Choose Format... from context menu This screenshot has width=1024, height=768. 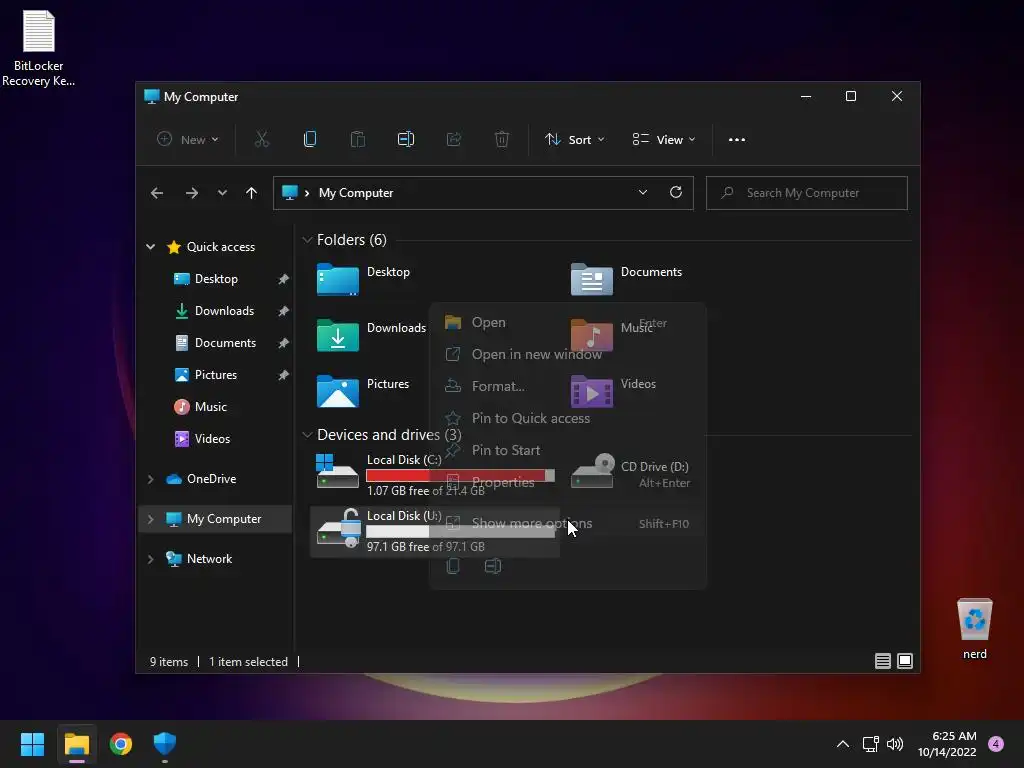pyautogui.click(x=567, y=386)
